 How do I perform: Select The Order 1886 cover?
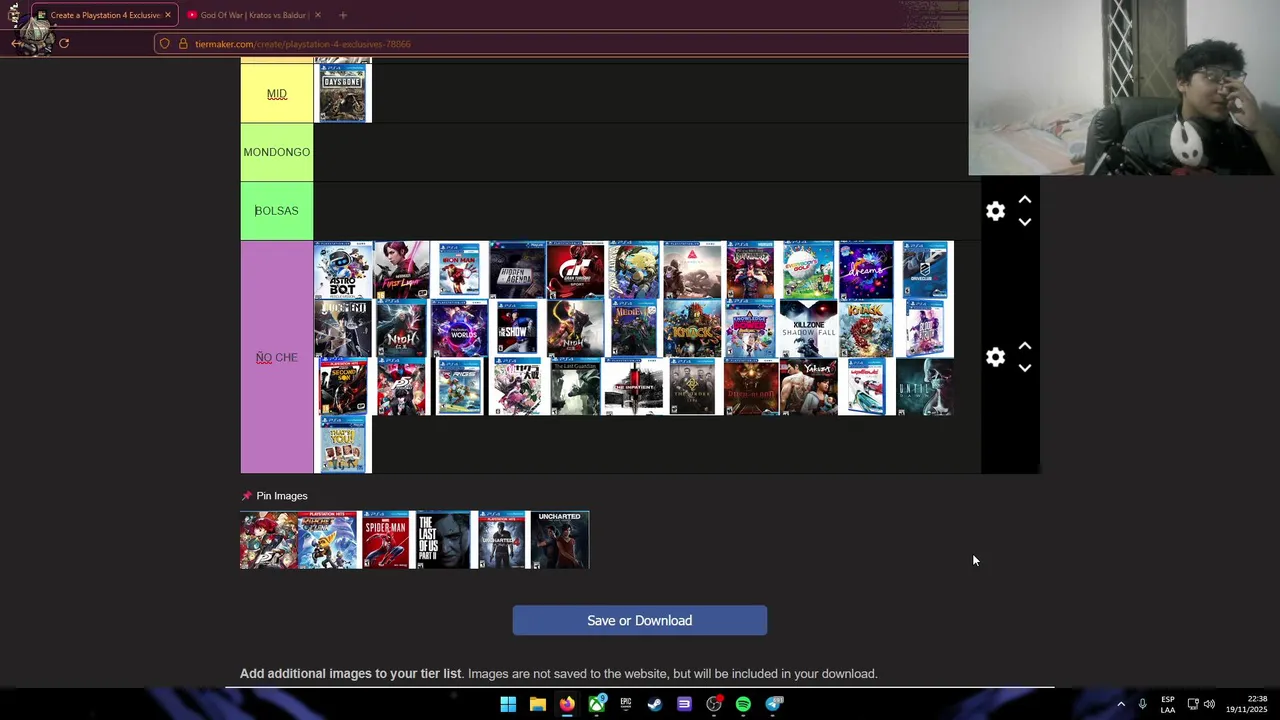coord(691,386)
